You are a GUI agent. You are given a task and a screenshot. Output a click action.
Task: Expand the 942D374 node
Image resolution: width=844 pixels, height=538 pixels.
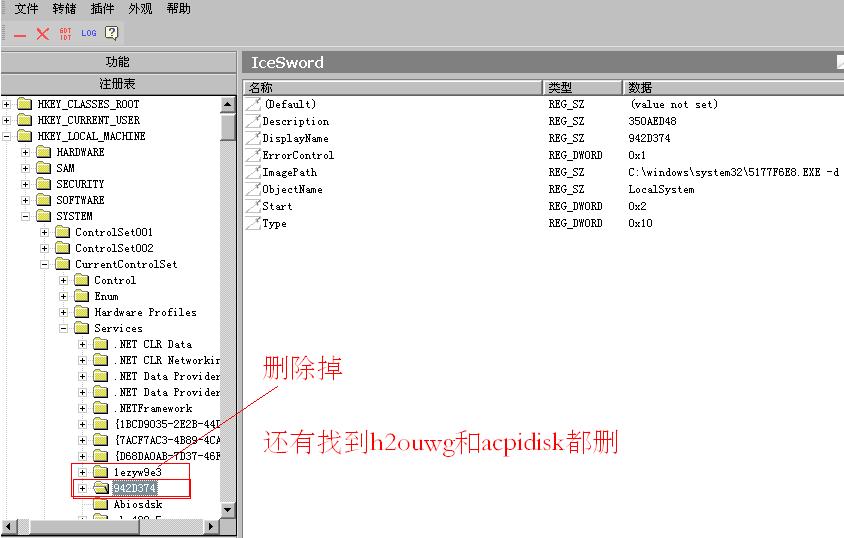pos(82,489)
